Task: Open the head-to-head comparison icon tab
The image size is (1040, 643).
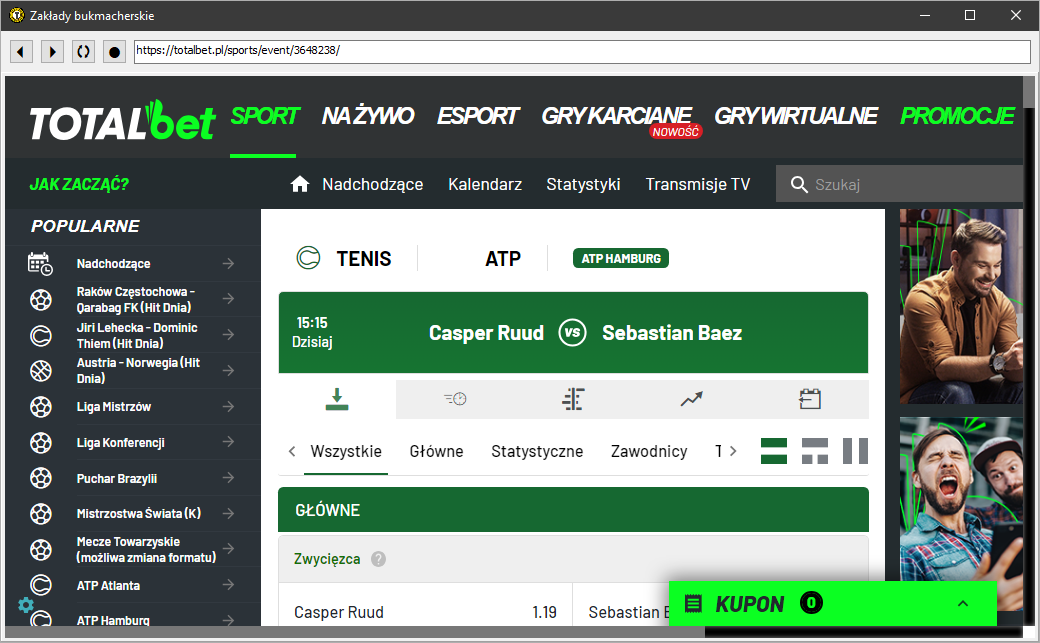Action: (572, 400)
